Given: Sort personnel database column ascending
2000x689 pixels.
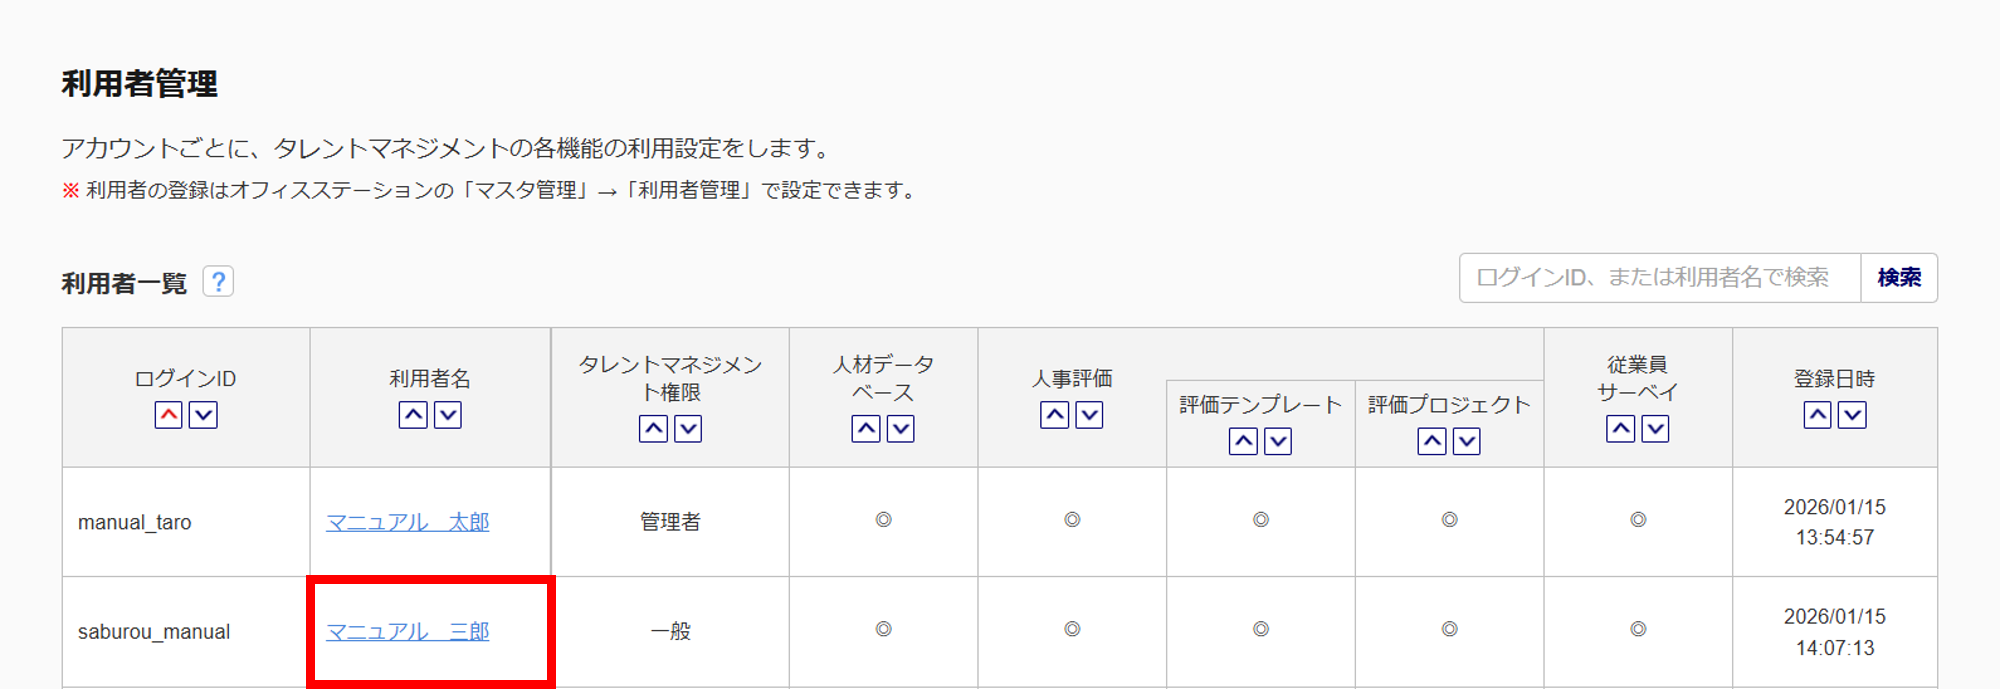Looking at the screenshot, I should (x=866, y=429).
